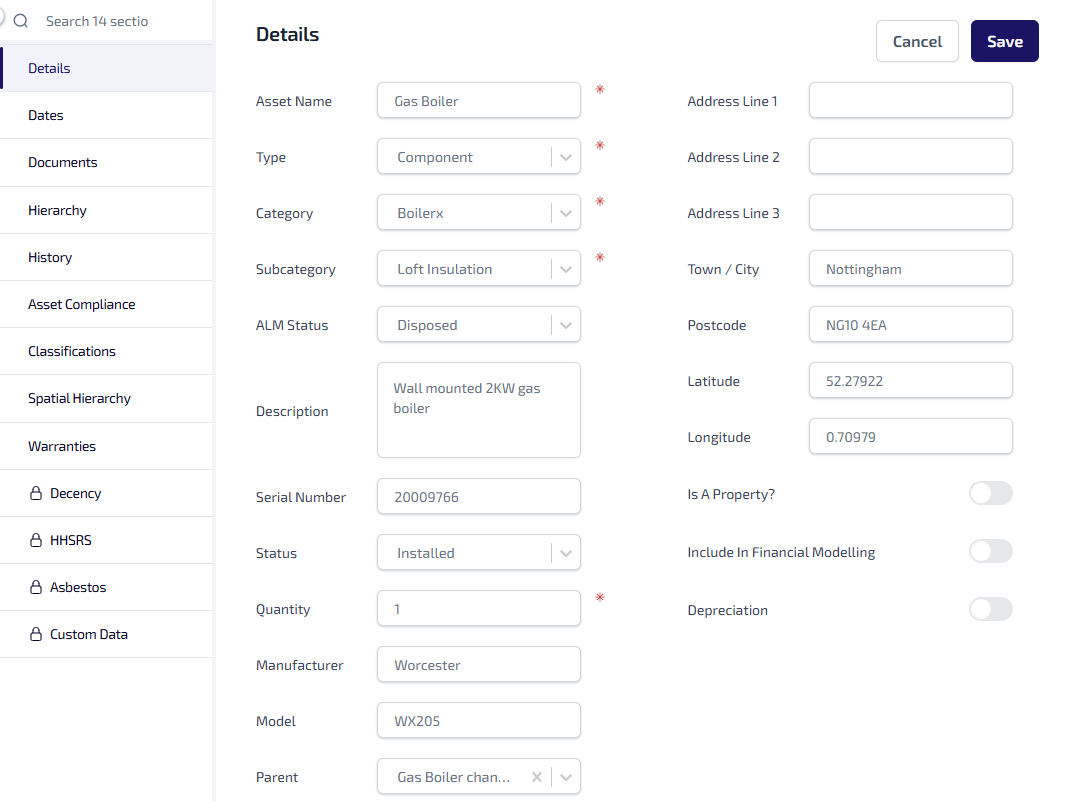Click the Cancel button
The width and height of the screenshot is (1079, 810).
[x=917, y=41]
